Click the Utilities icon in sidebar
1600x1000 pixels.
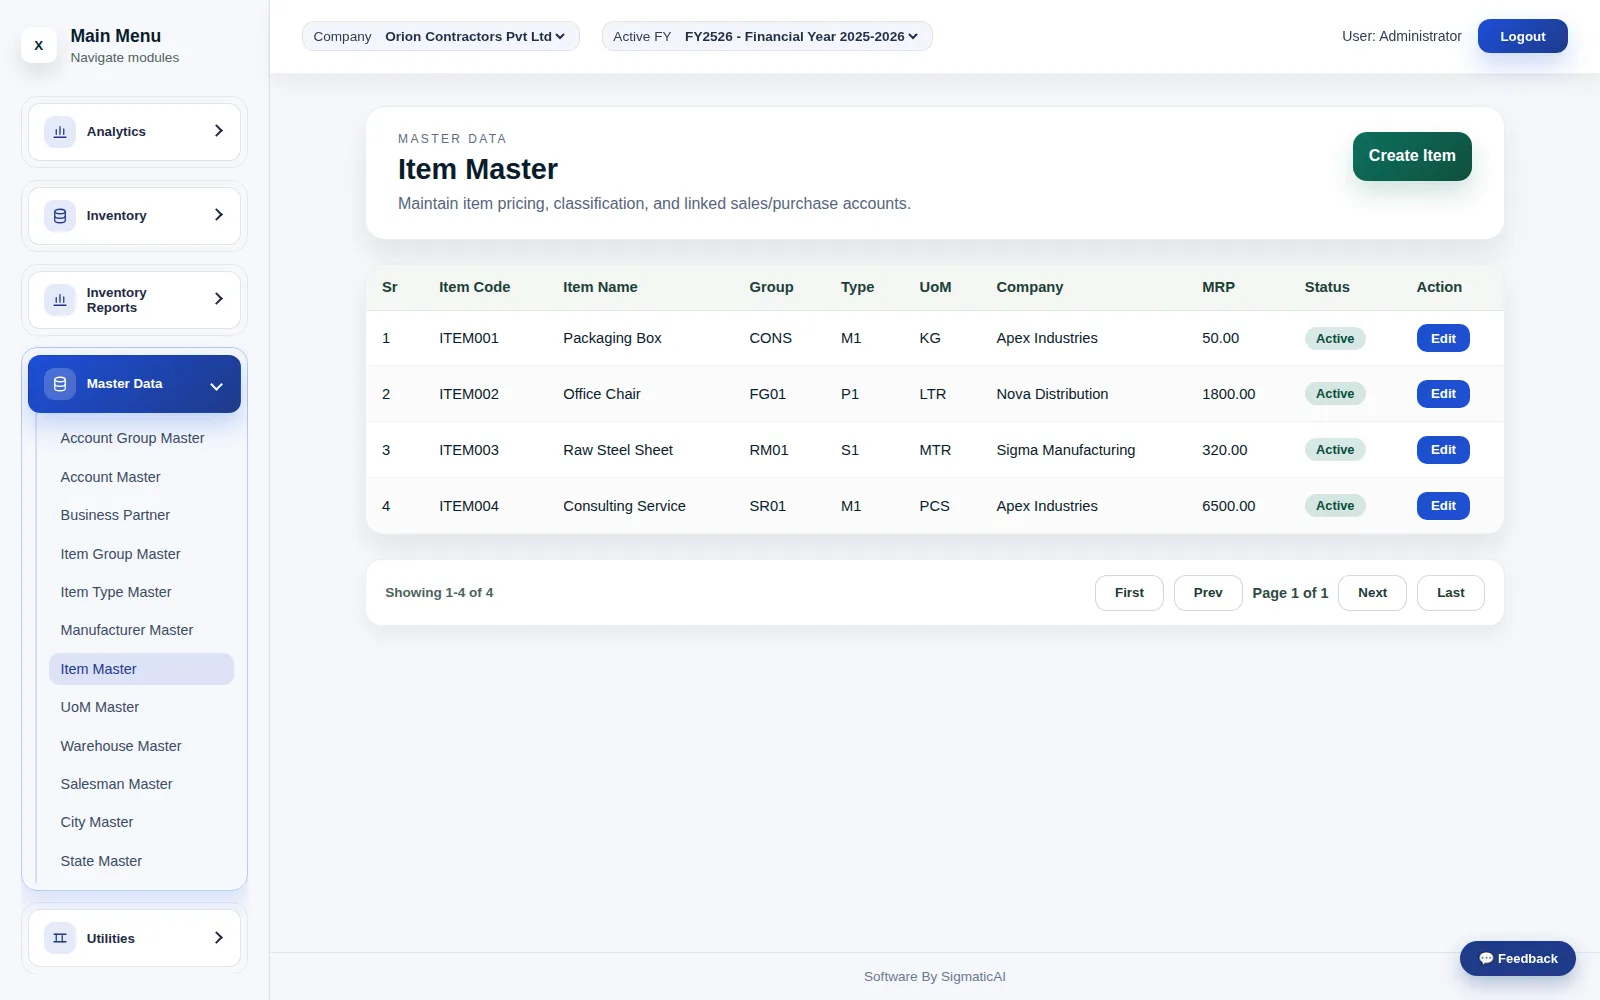[x=60, y=938]
